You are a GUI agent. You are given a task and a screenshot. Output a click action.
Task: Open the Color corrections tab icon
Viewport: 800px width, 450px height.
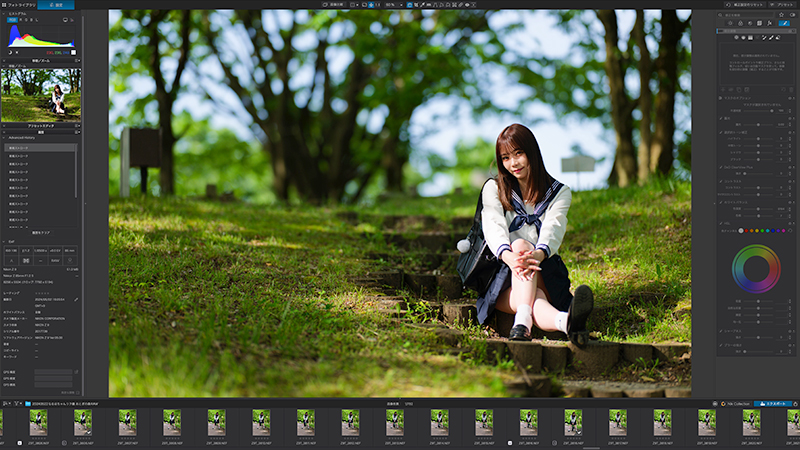click(740, 23)
